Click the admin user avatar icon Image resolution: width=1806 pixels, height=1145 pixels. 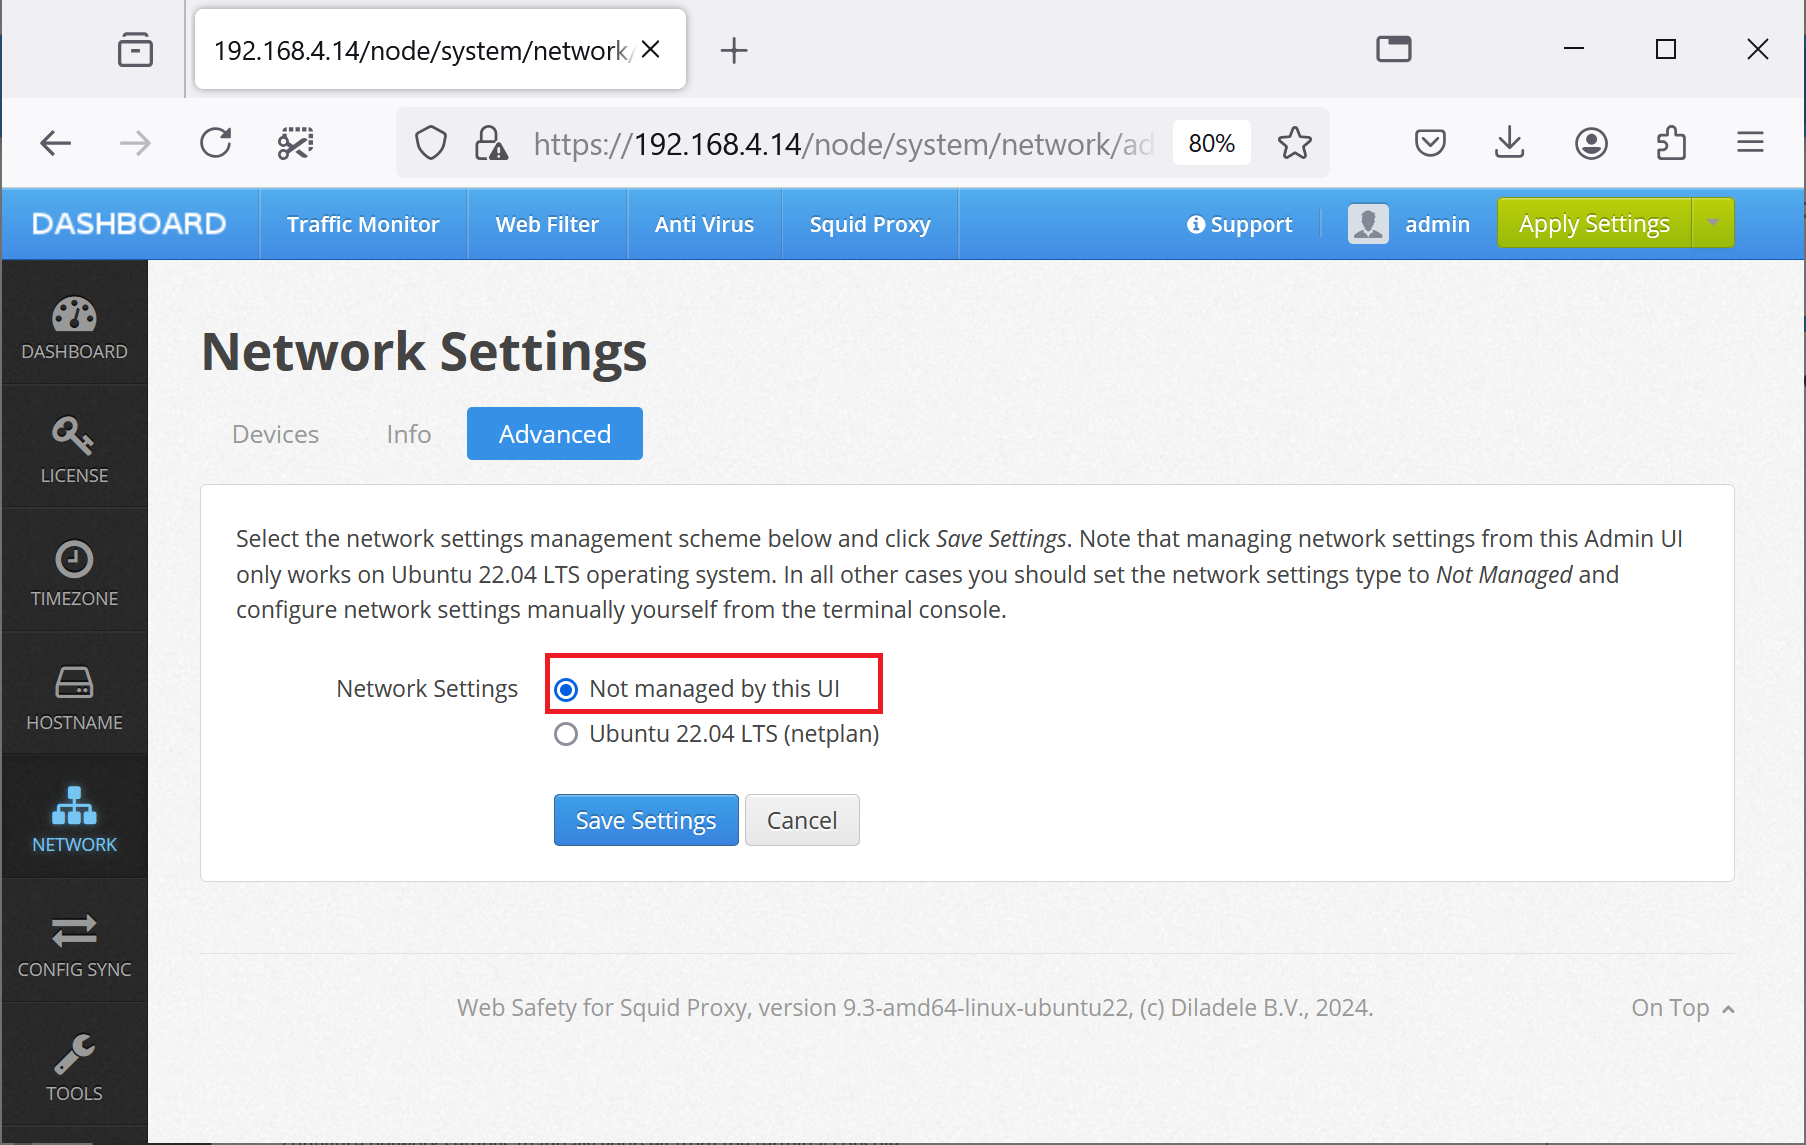(x=1368, y=224)
